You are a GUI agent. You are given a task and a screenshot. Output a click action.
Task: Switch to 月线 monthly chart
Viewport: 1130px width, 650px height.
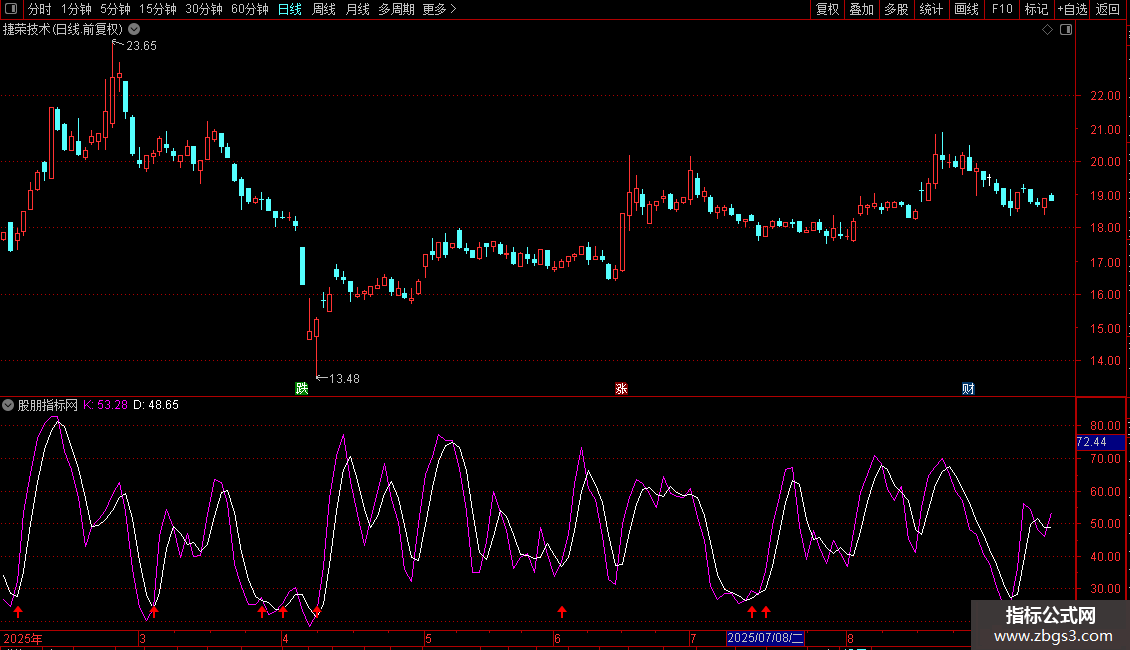357,9
